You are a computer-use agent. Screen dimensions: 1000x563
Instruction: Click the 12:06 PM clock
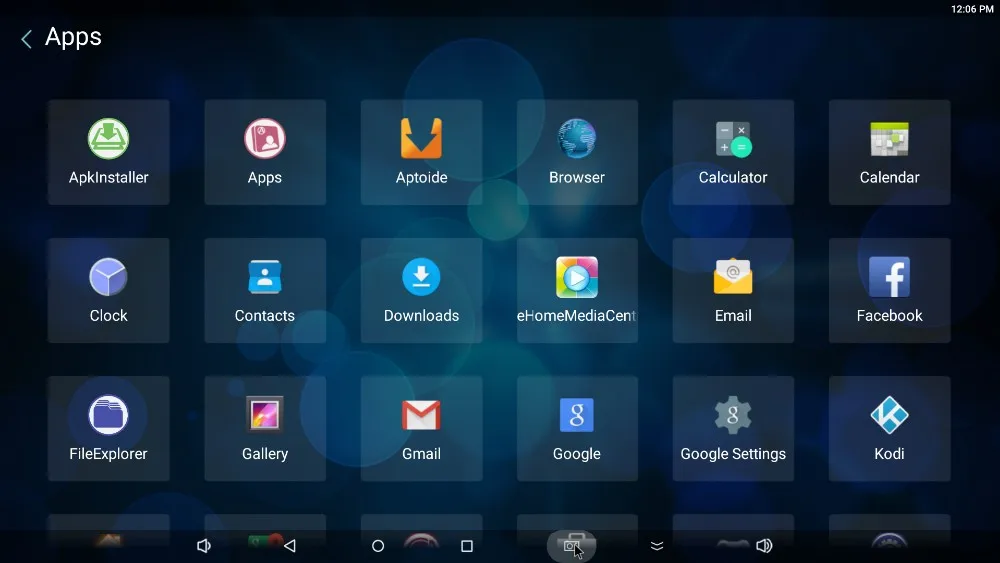click(x=972, y=9)
